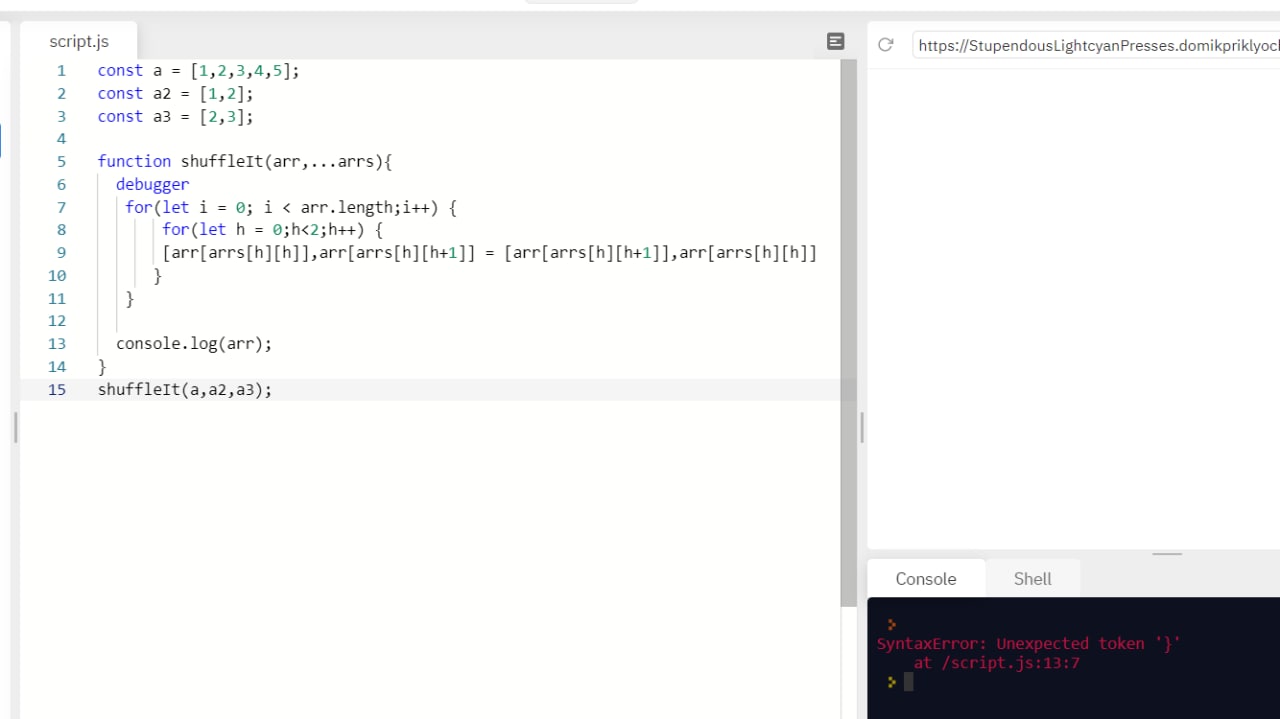
Task: Click the editor format icon beside script.js tab
Action: point(836,41)
